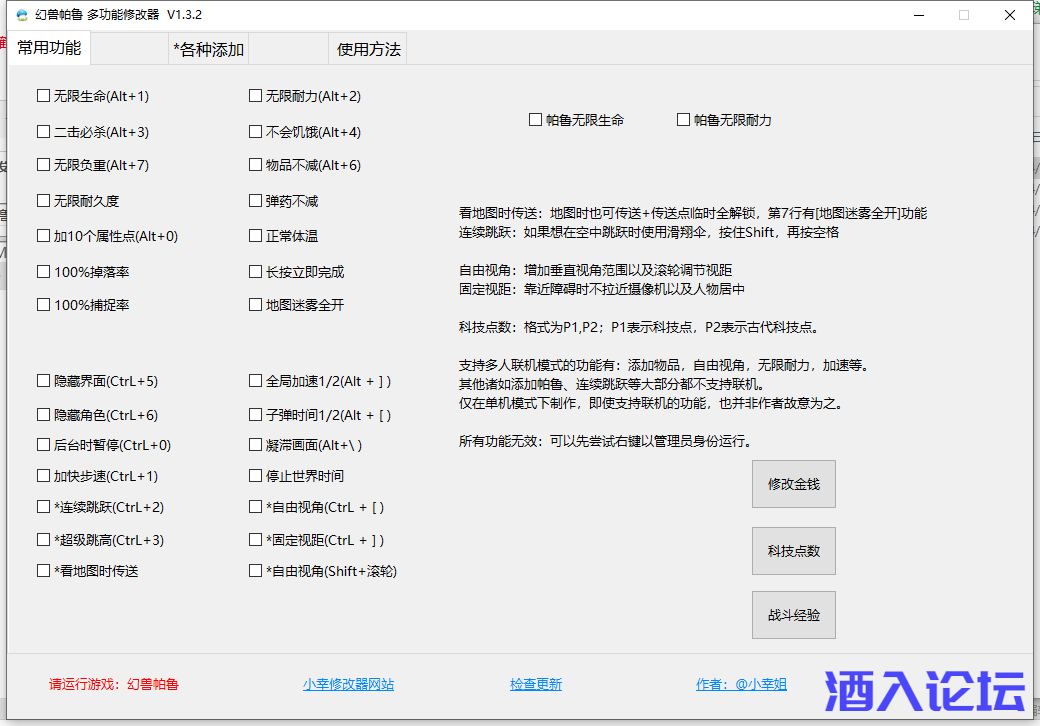Image resolution: width=1040 pixels, height=726 pixels.
Task: Click the 检查更新 link
Action: (535, 685)
